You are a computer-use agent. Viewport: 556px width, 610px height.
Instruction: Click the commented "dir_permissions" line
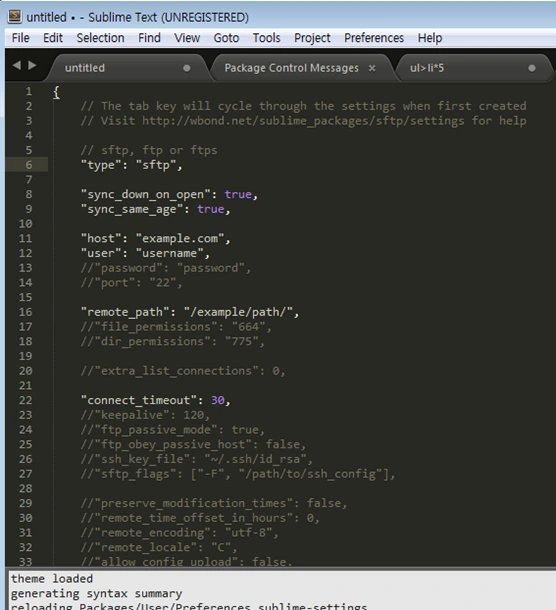[173, 342]
